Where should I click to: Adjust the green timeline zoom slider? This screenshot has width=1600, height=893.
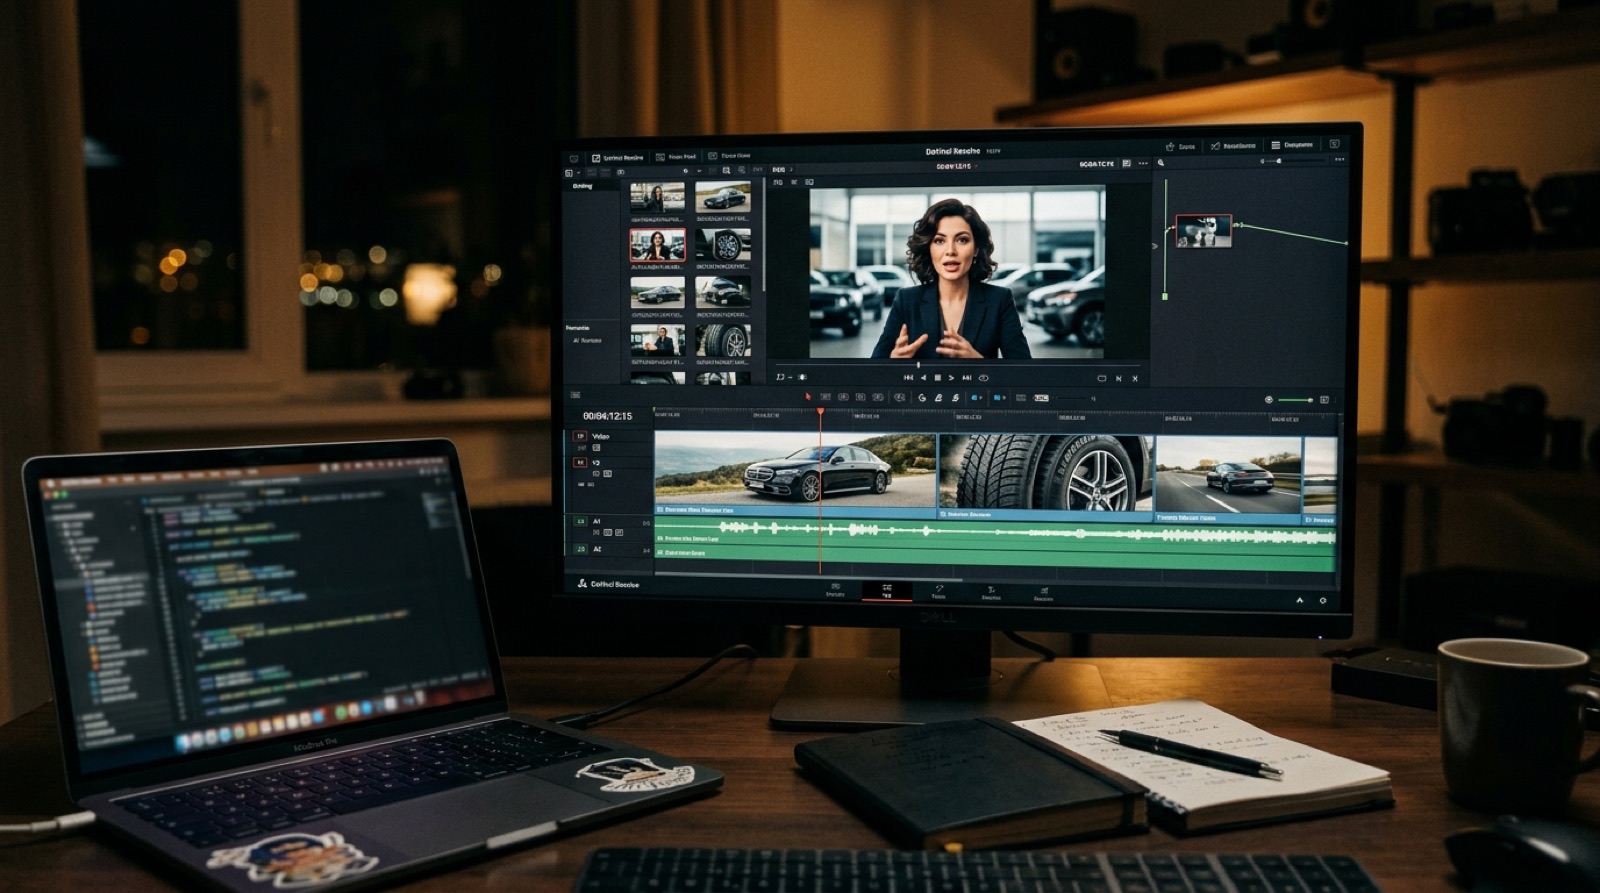(x=1296, y=400)
